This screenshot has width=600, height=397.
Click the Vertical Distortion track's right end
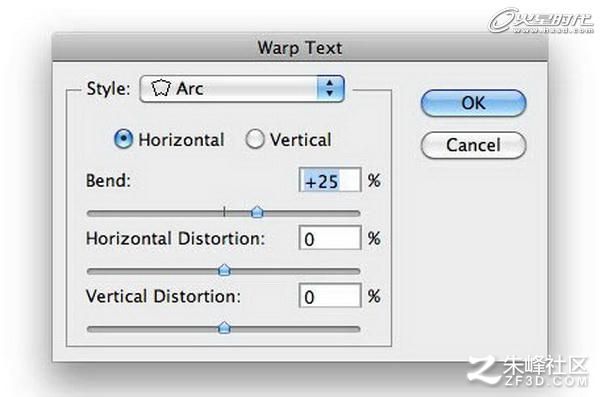(356, 329)
